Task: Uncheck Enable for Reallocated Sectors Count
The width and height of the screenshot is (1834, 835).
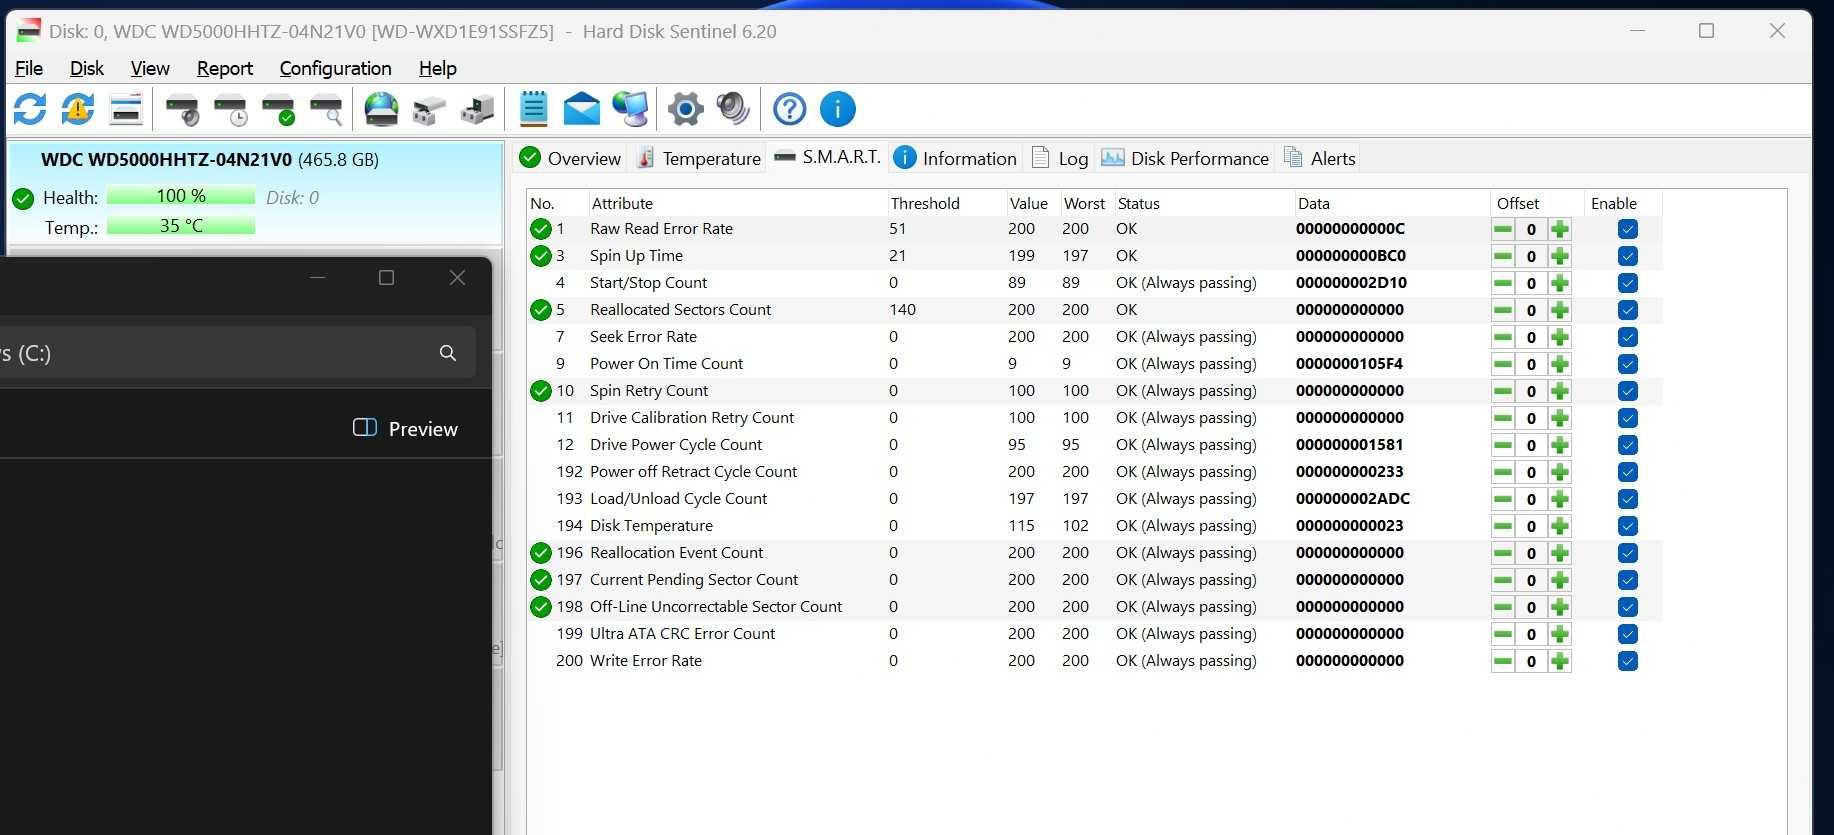Action: click(x=1628, y=310)
